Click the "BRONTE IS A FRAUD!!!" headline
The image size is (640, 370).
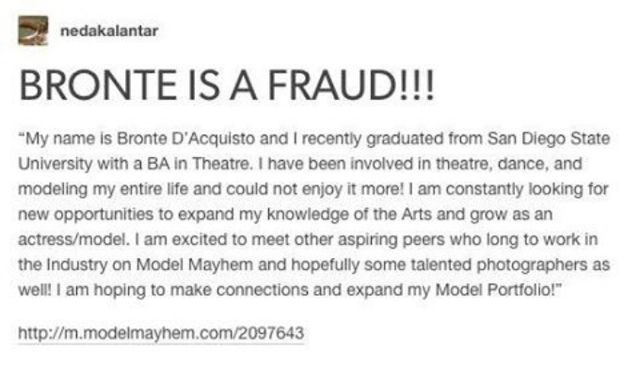(227, 85)
